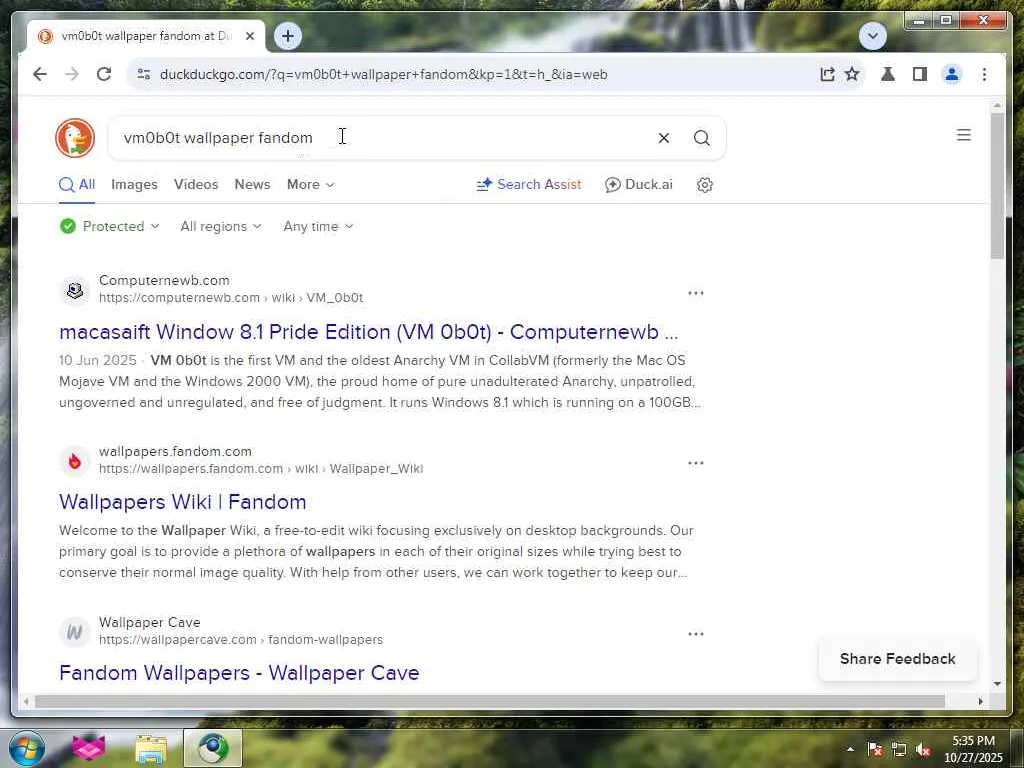
Task: Click the forward navigation arrow
Action: (72, 74)
